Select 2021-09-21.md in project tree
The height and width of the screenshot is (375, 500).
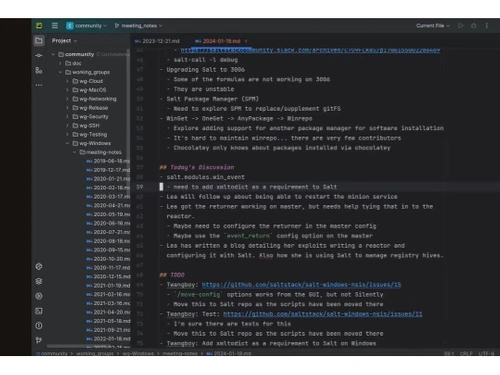click(x=108, y=330)
